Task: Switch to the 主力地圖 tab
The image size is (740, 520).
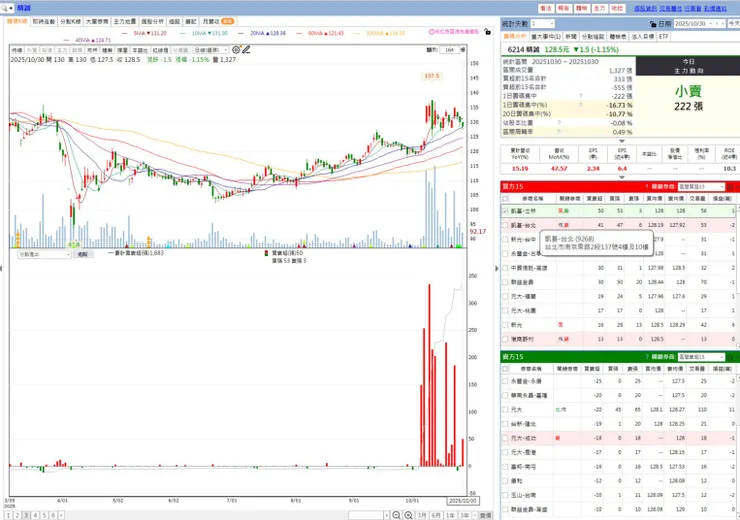Action: [x=125, y=22]
